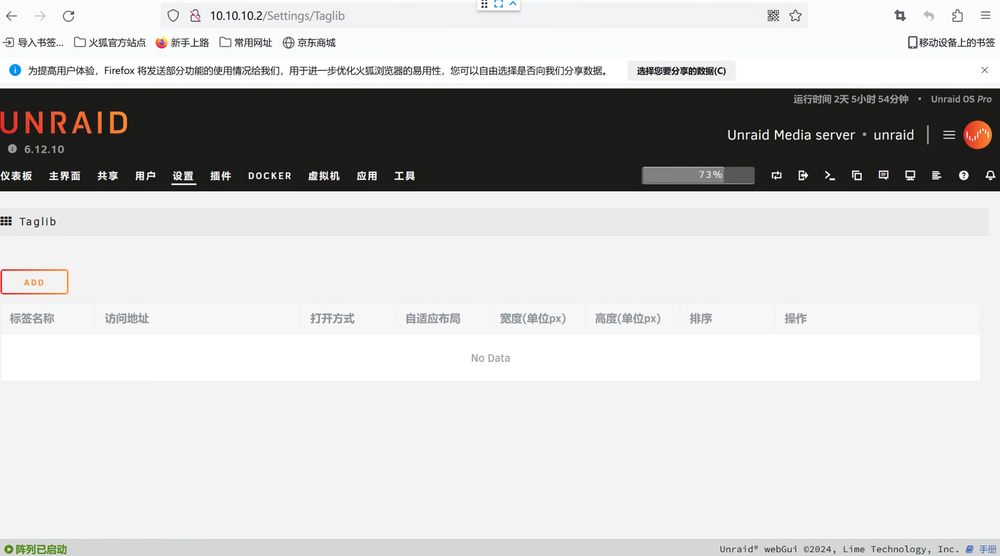Click the monitor info icon in nav bar
Viewport: 1000px width, 556px height.
pyautogui.click(x=910, y=175)
